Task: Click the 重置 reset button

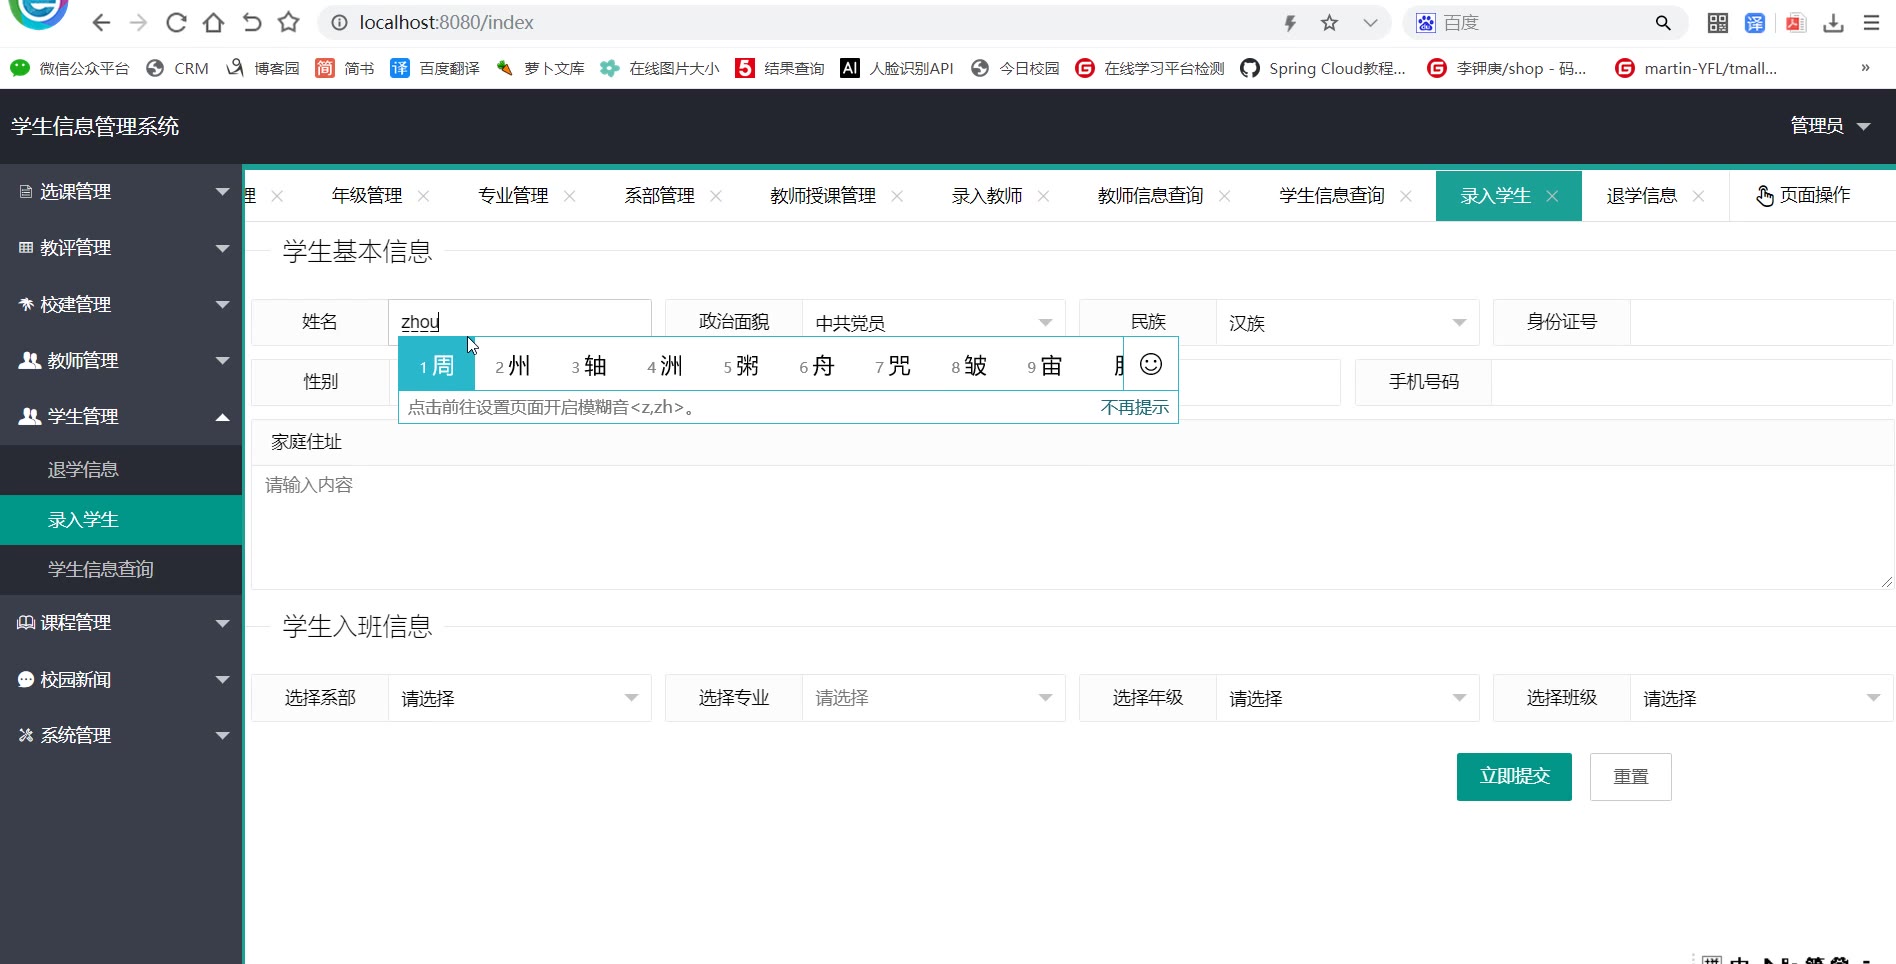Action: (1631, 777)
